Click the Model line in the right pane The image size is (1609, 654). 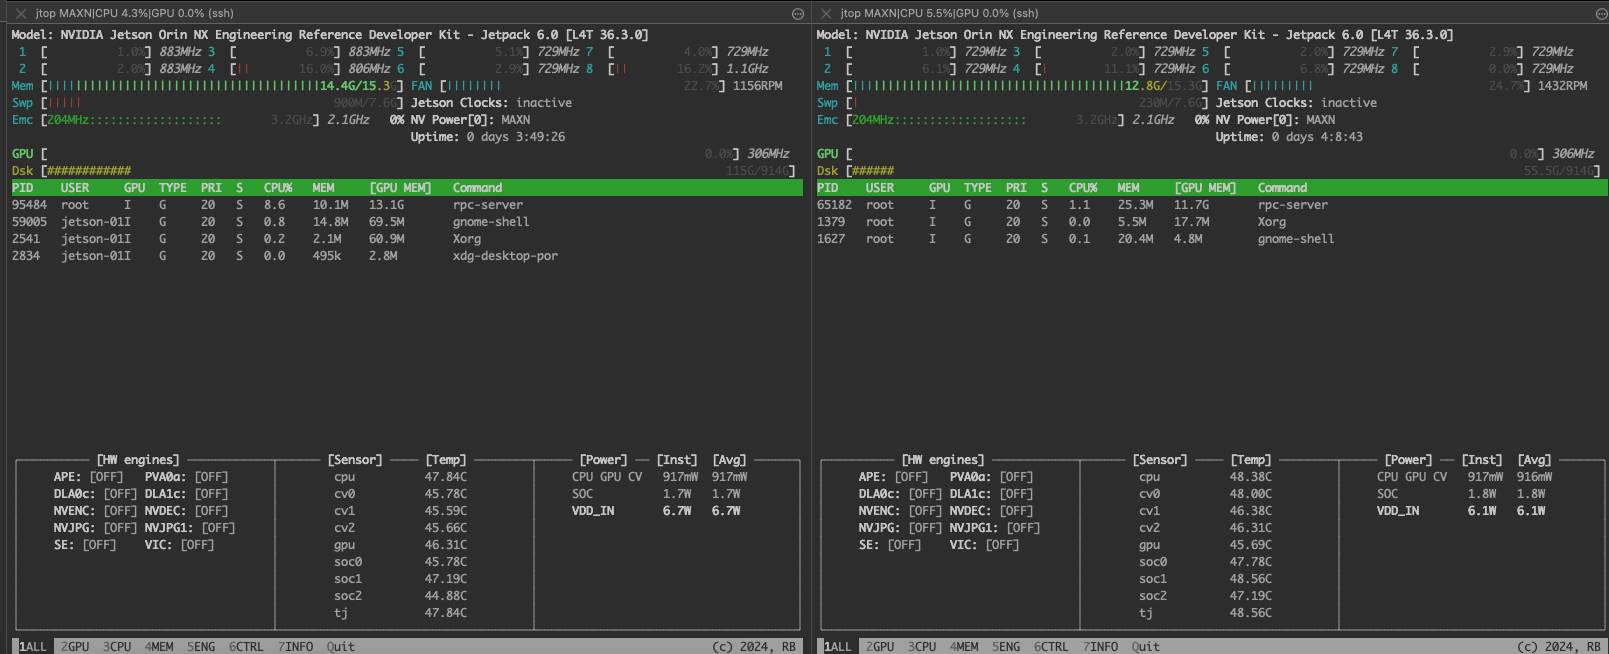point(1135,35)
